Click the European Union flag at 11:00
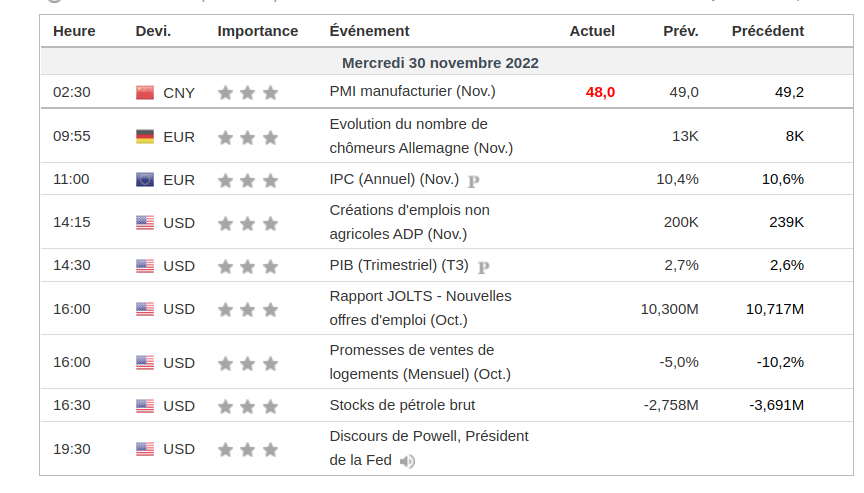Screen dimensions: 864x493 point(145,180)
